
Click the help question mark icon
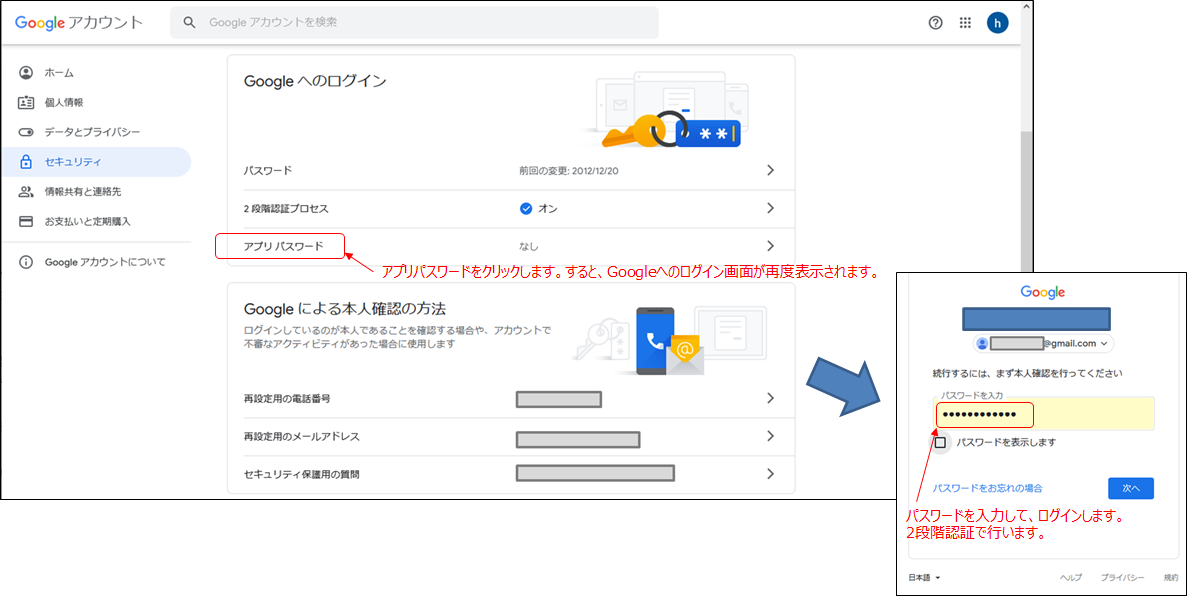935,23
